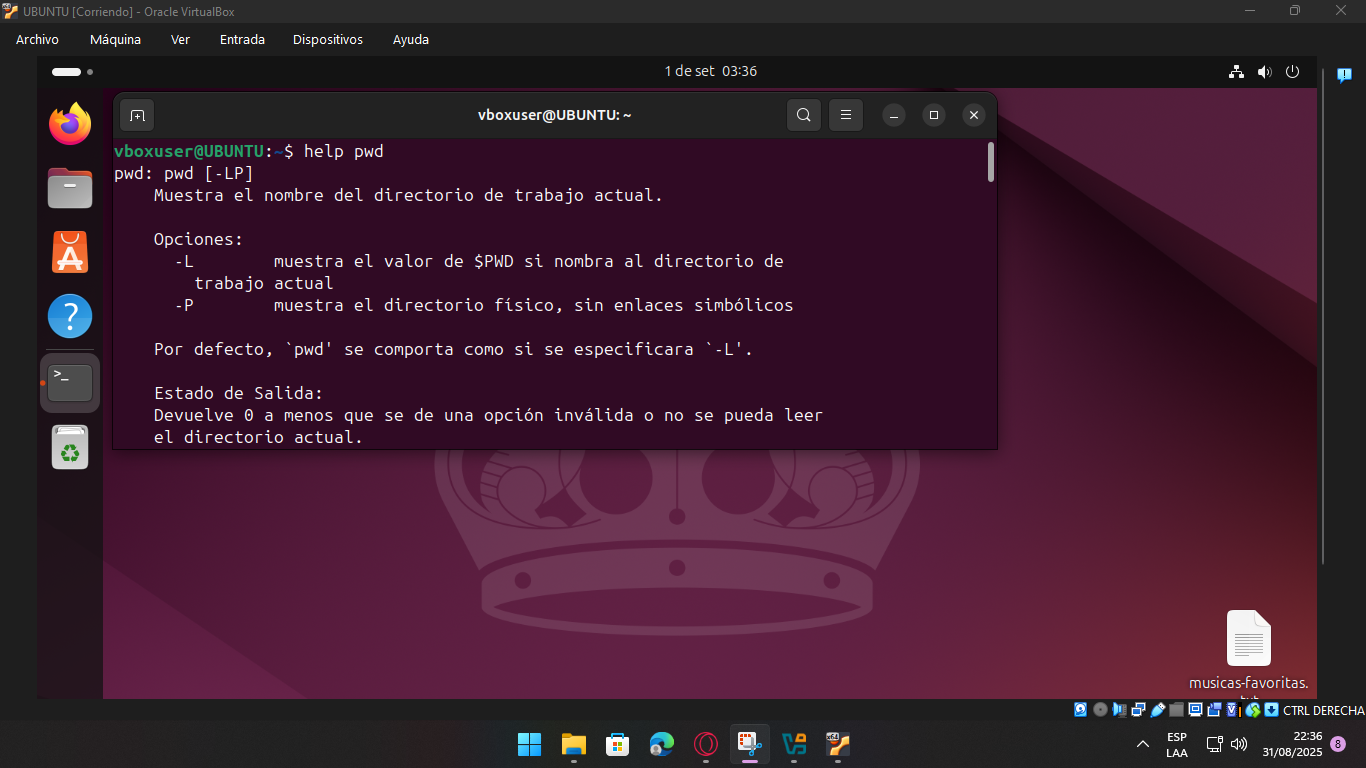Open the Ubuntu power menu icon

[1292, 72]
